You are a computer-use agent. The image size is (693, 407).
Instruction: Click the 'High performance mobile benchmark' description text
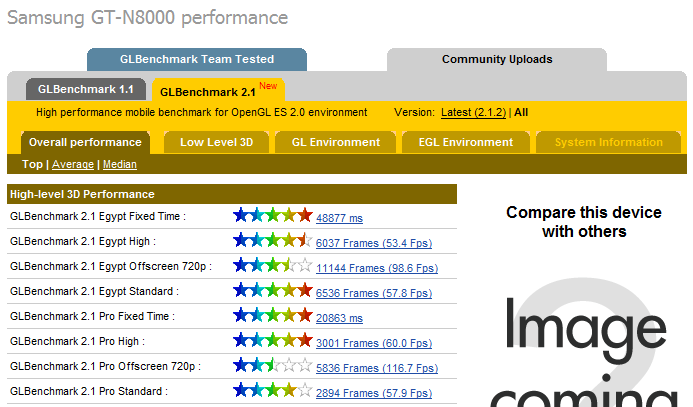[x=202, y=112]
